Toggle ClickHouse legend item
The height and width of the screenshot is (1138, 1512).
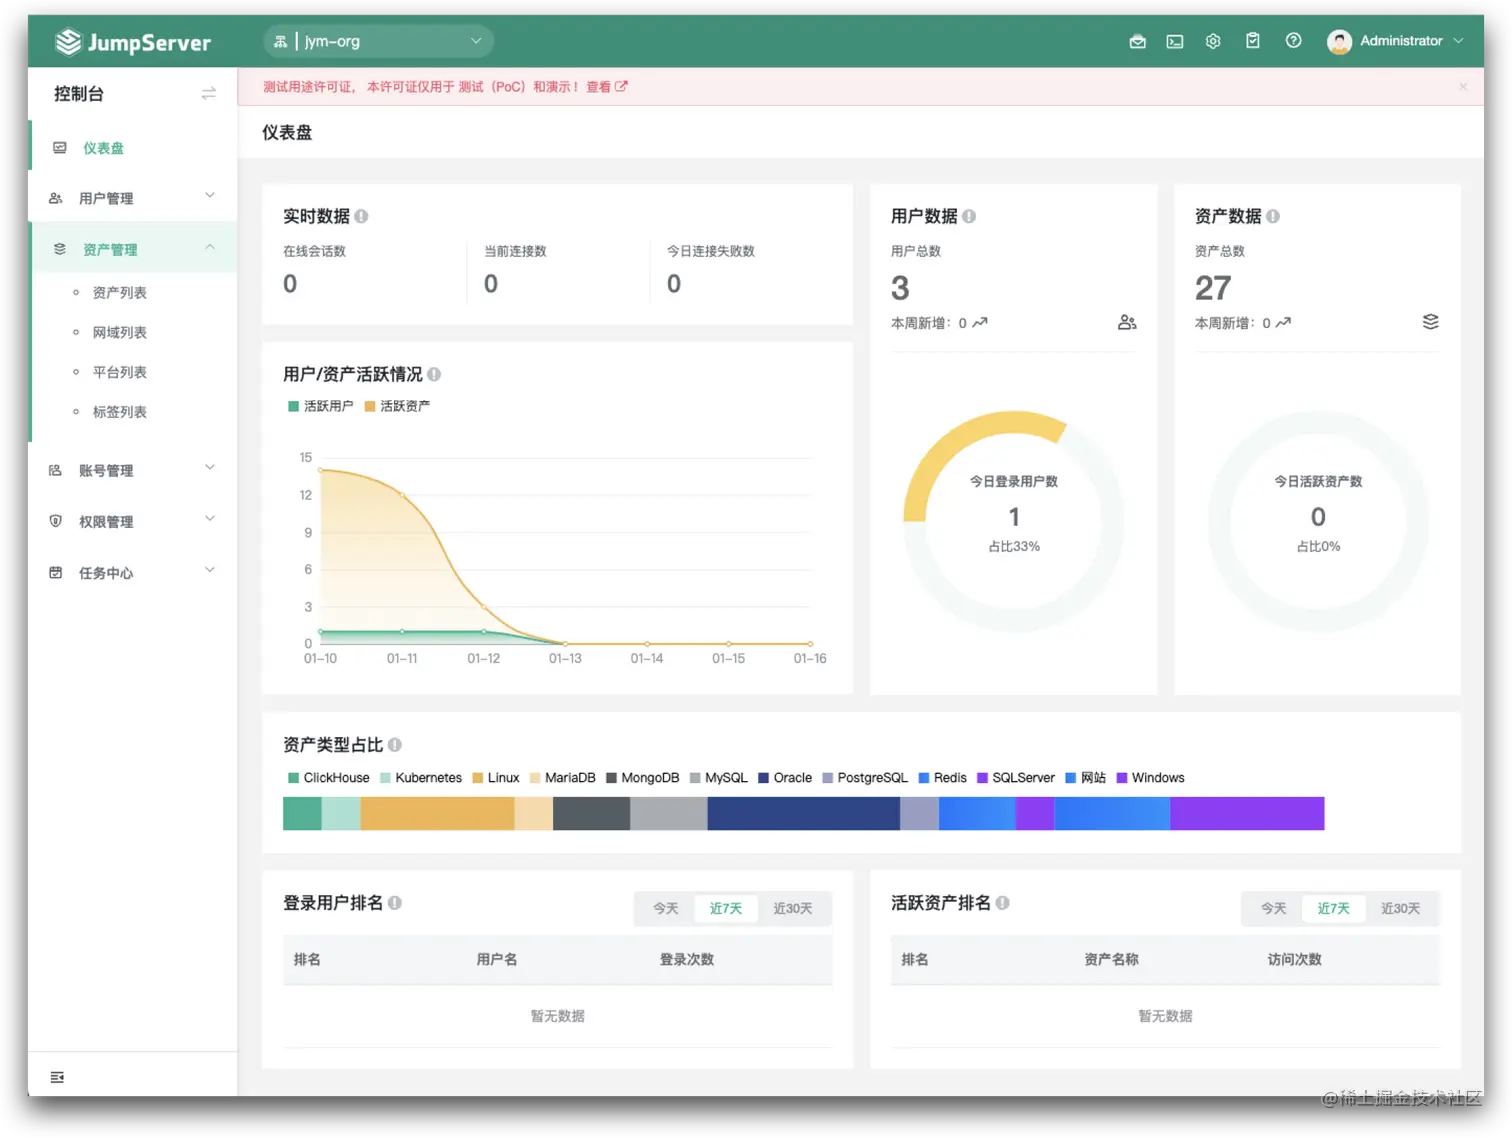(x=329, y=778)
